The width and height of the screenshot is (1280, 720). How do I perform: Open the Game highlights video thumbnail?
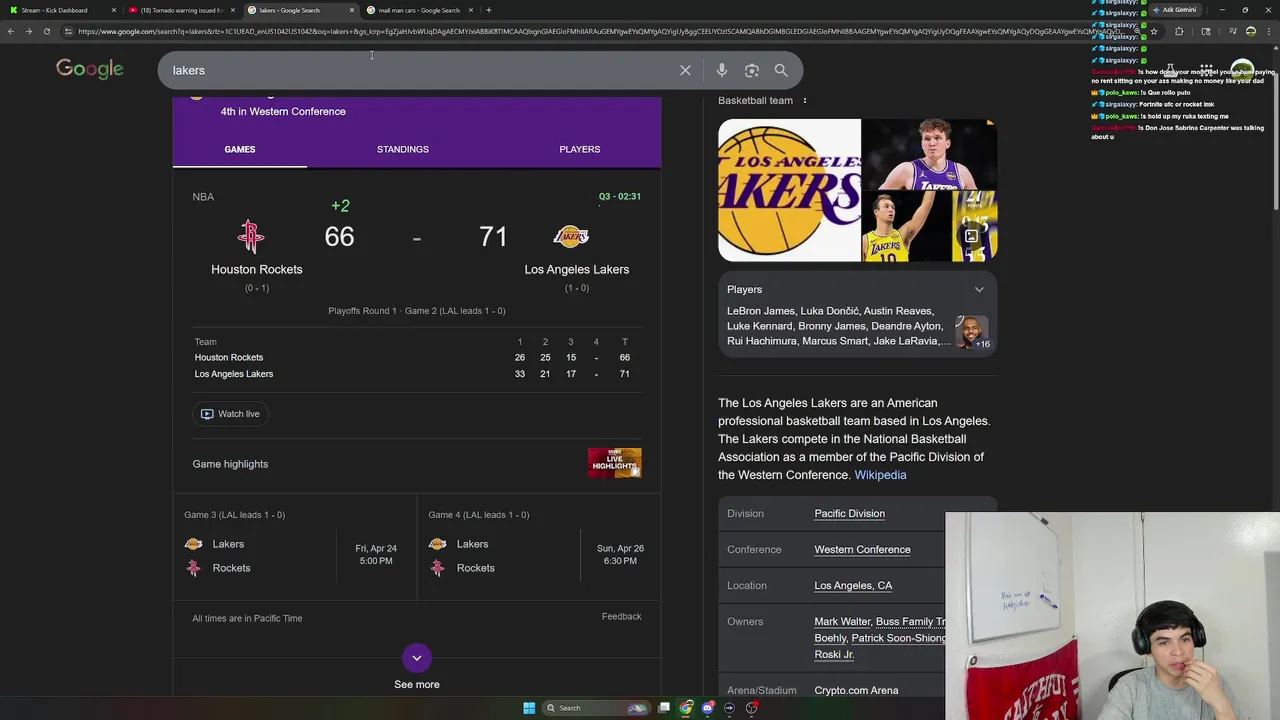click(615, 463)
